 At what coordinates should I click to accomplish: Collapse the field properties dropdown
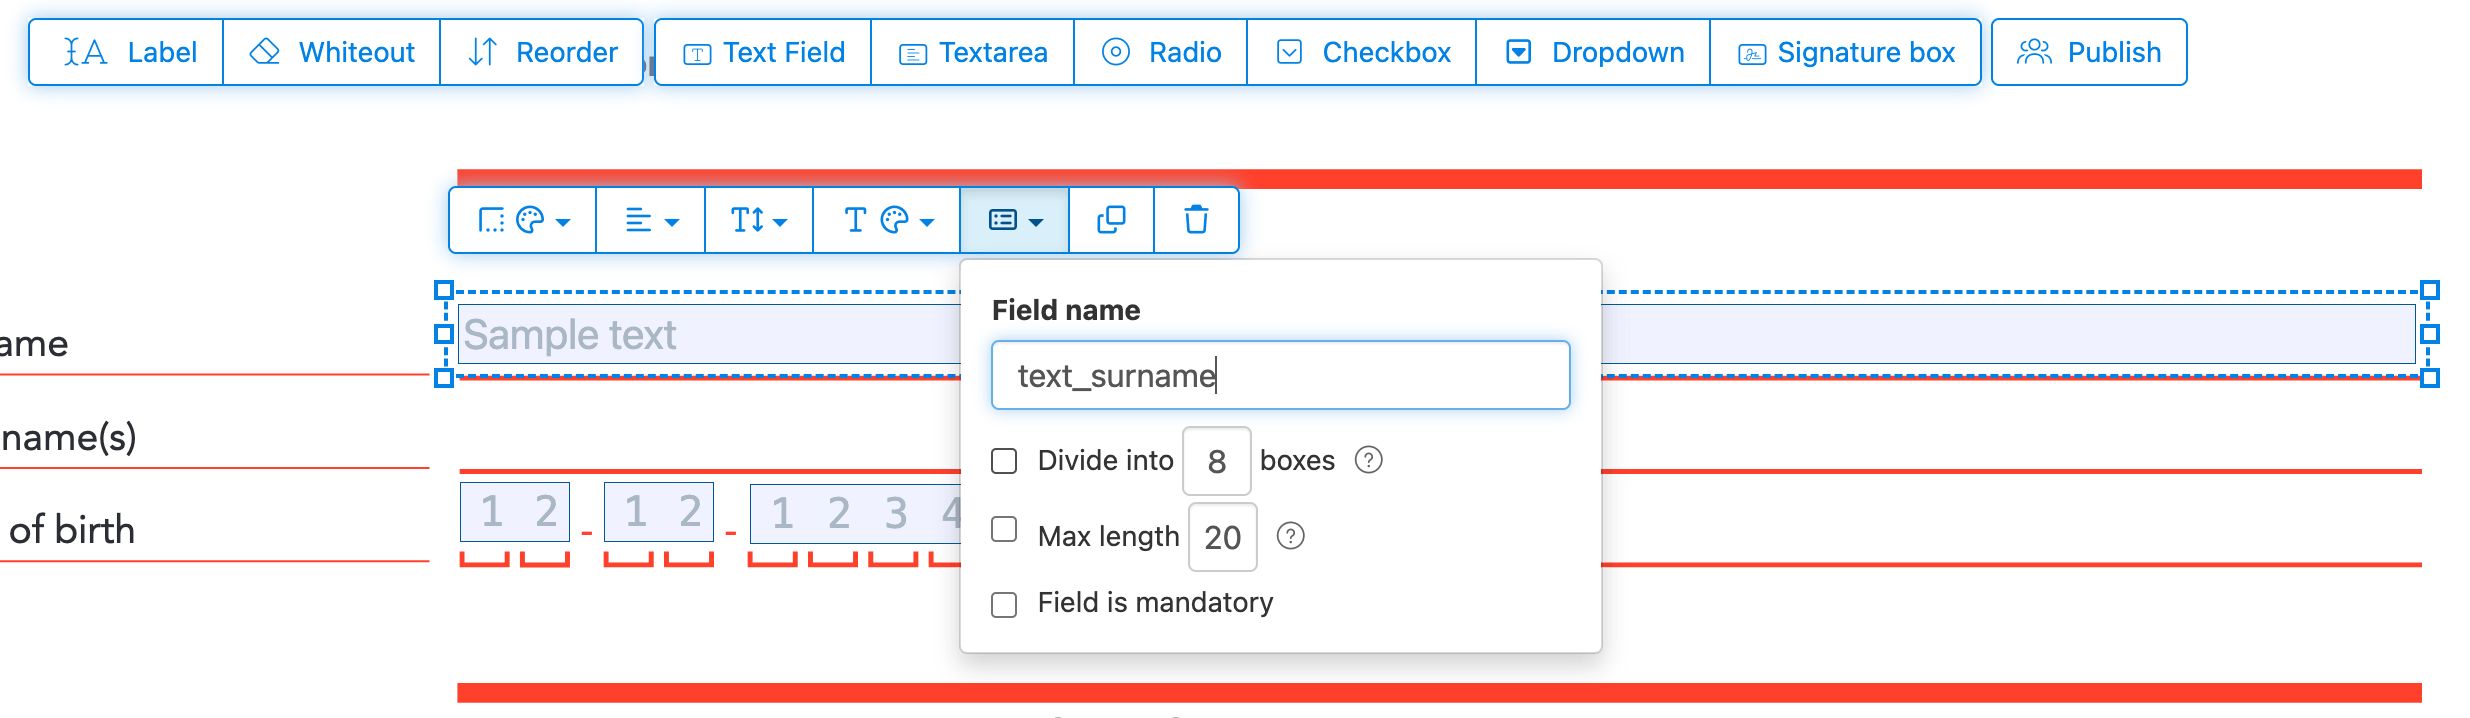(1015, 220)
